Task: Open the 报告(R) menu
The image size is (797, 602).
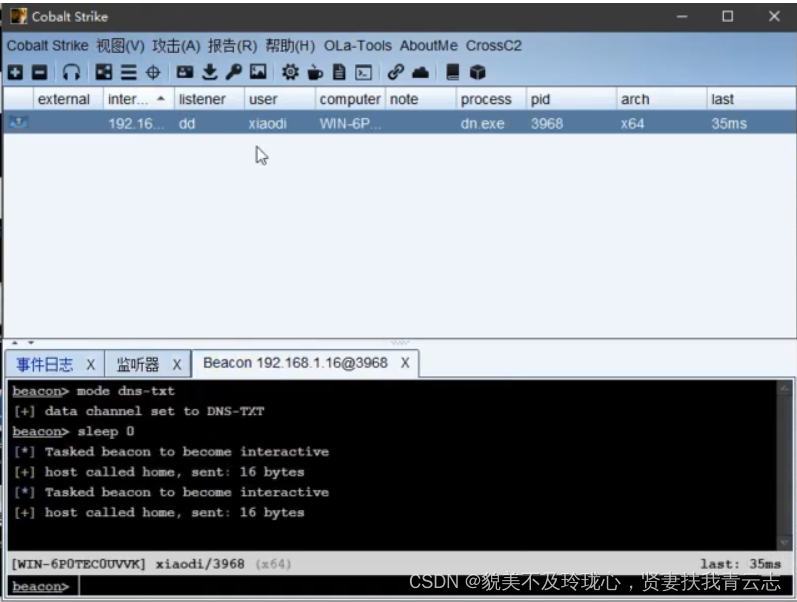Action: 232,46
